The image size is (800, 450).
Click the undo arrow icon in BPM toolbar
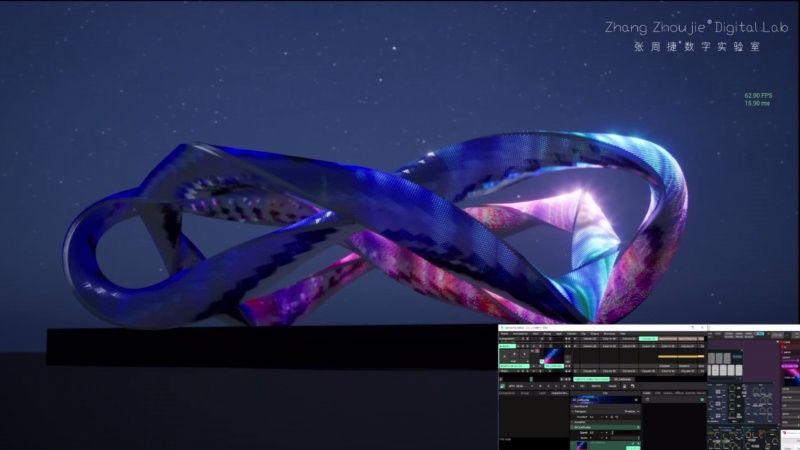(633, 386)
